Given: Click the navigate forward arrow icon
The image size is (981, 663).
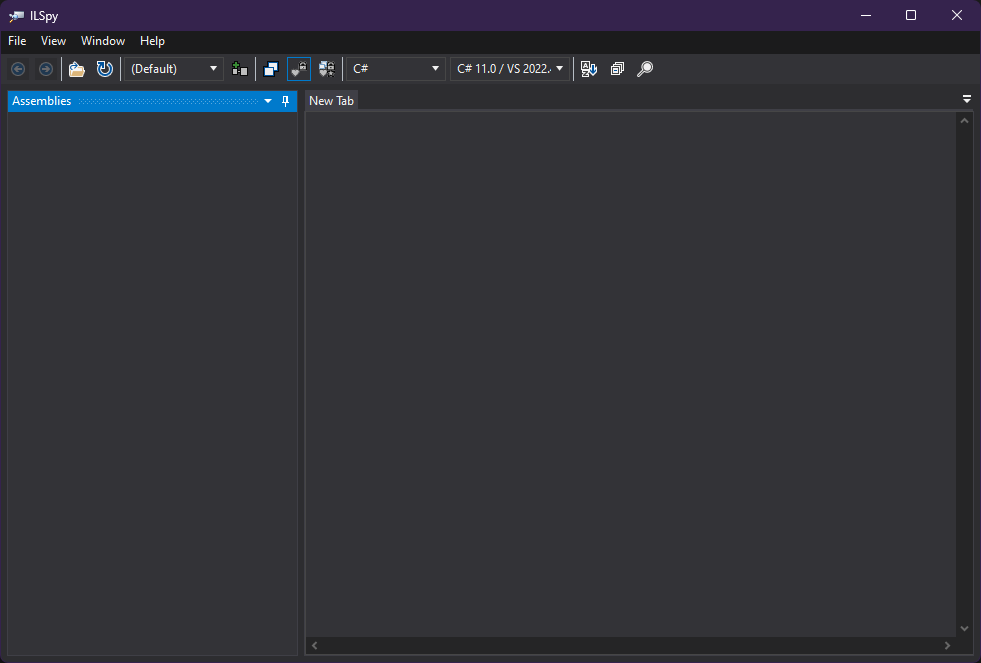Looking at the screenshot, I should pos(46,68).
